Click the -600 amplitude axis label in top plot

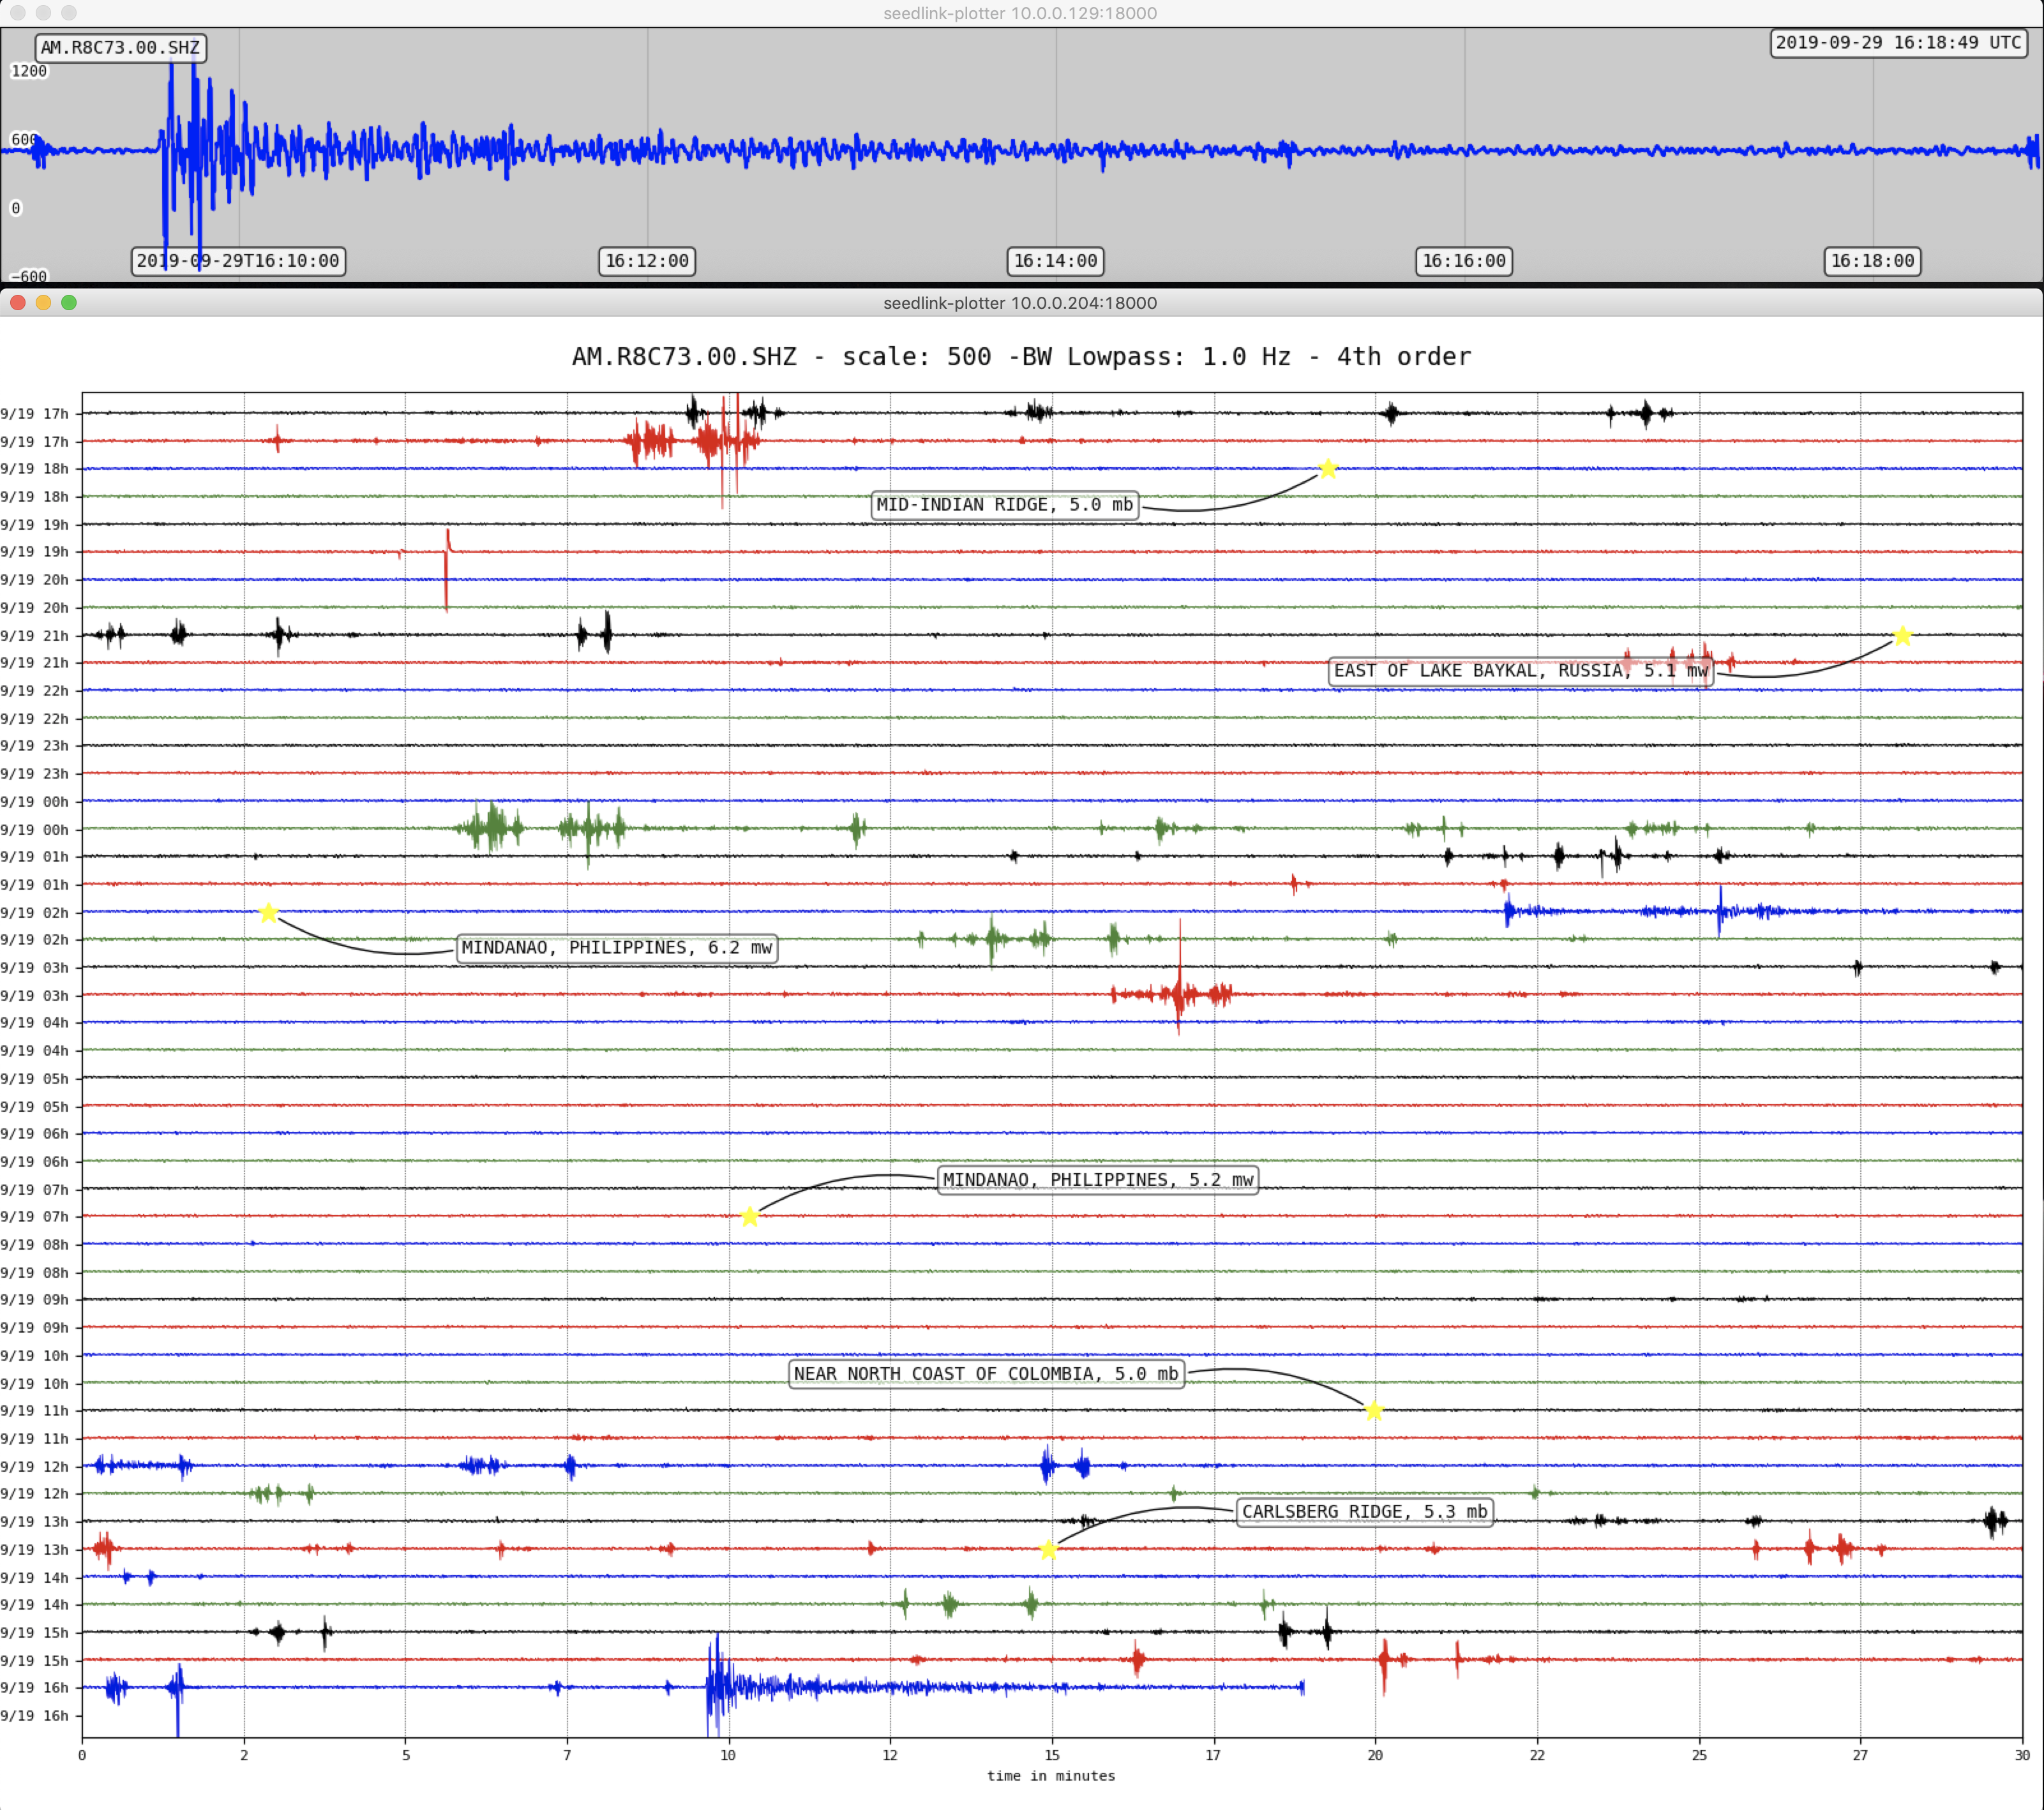pos(29,277)
